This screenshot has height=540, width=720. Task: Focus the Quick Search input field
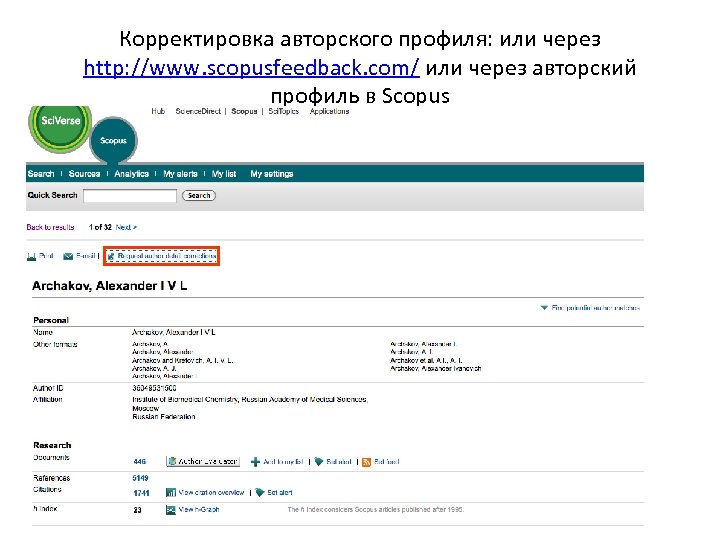coord(130,196)
